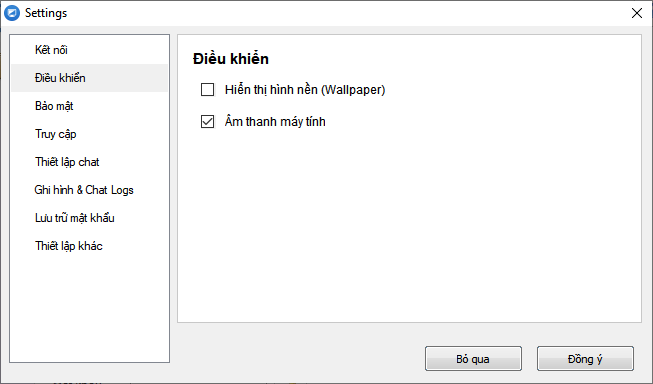Uncheck the Âm thanh máy tính checkbox
This screenshot has width=653, height=384.
tap(207, 122)
